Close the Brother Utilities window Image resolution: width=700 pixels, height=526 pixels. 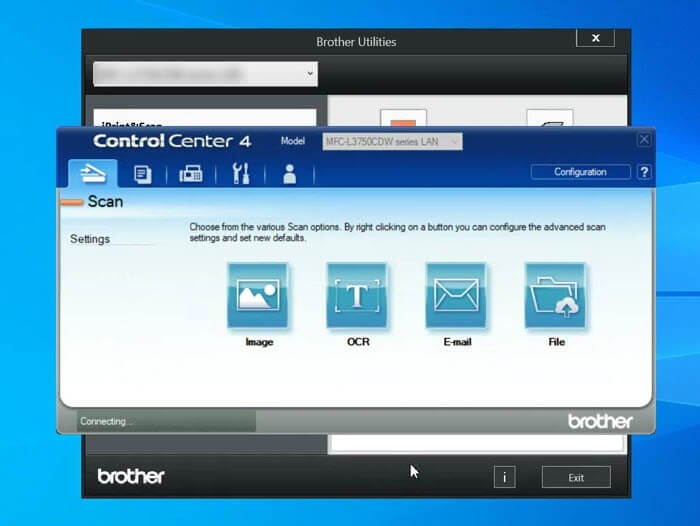coord(596,38)
